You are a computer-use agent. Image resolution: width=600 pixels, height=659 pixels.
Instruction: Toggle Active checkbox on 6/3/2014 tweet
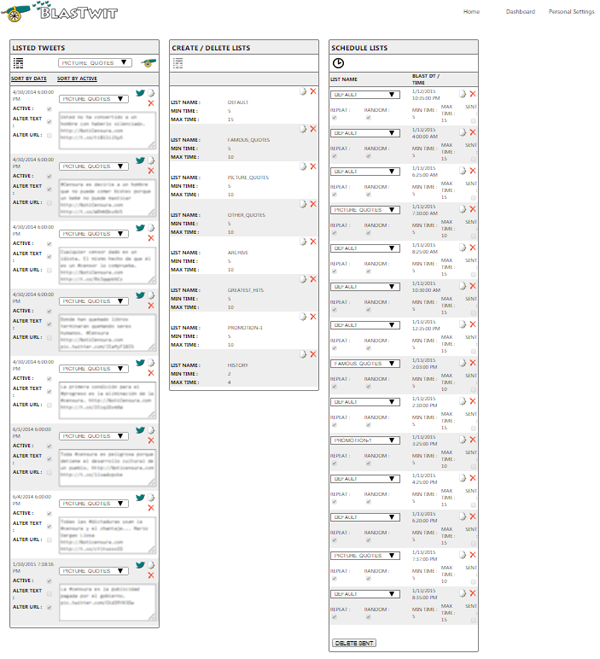[49, 446]
